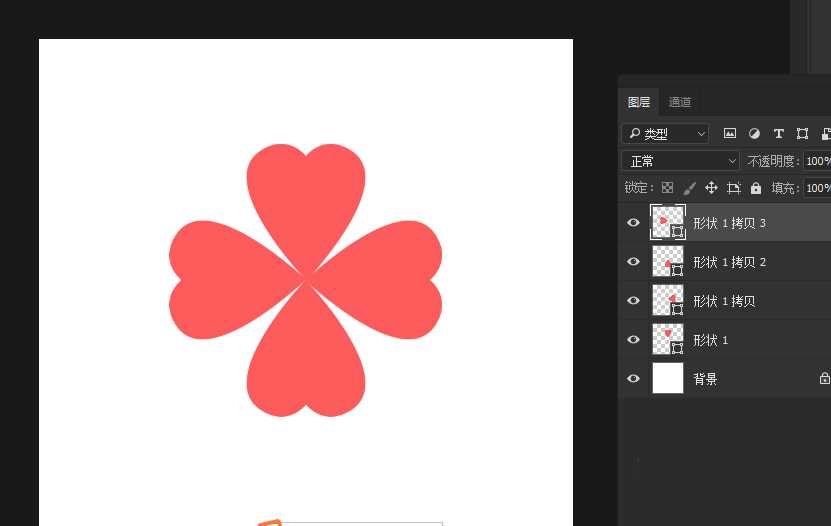The width and height of the screenshot is (831, 526).
Task: Select the 形状 1 拷贝 layer name
Action: pos(724,301)
